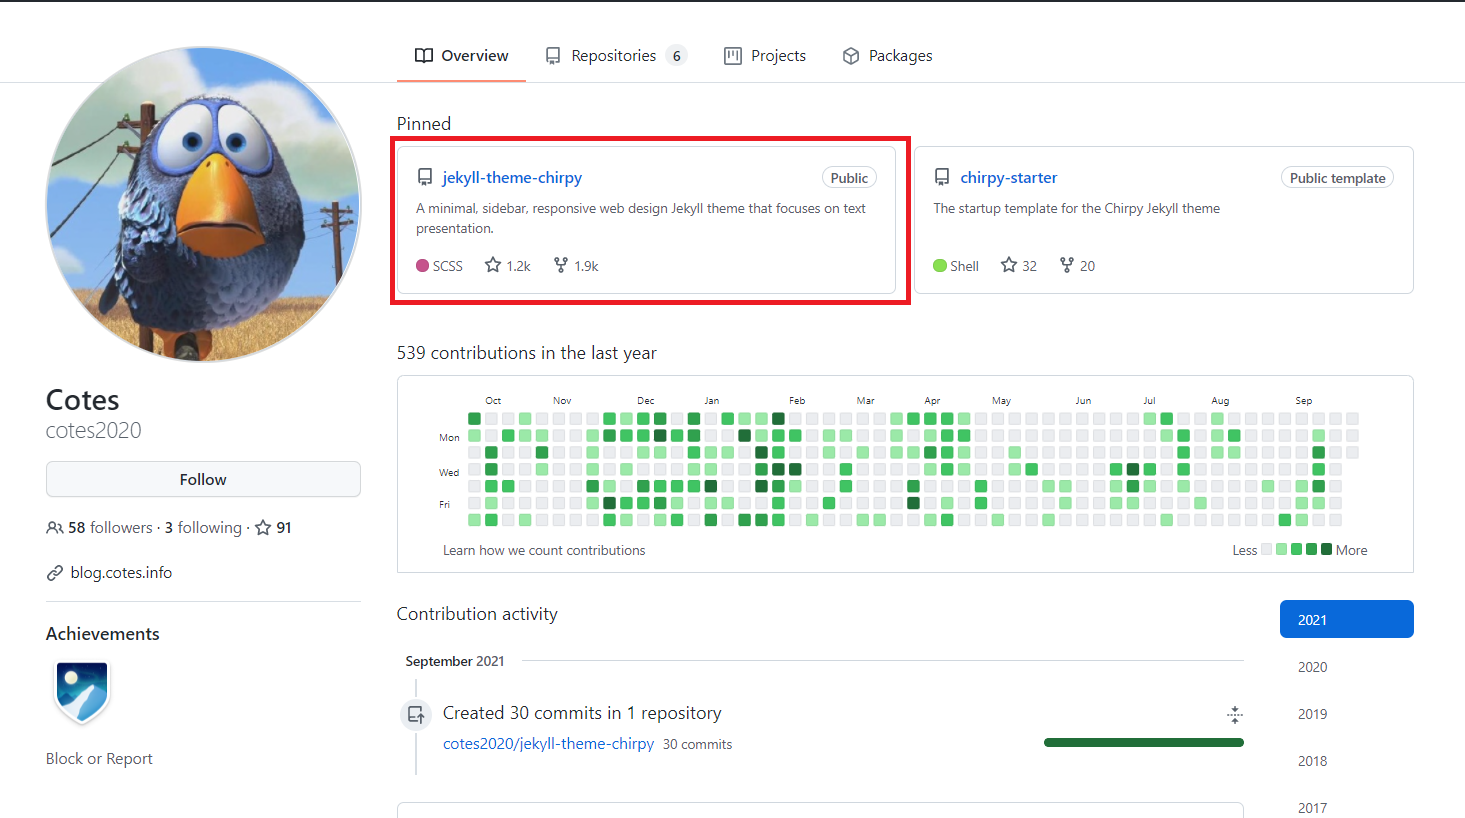
Task: Open the chirpy-starter repository link
Action: point(1008,178)
